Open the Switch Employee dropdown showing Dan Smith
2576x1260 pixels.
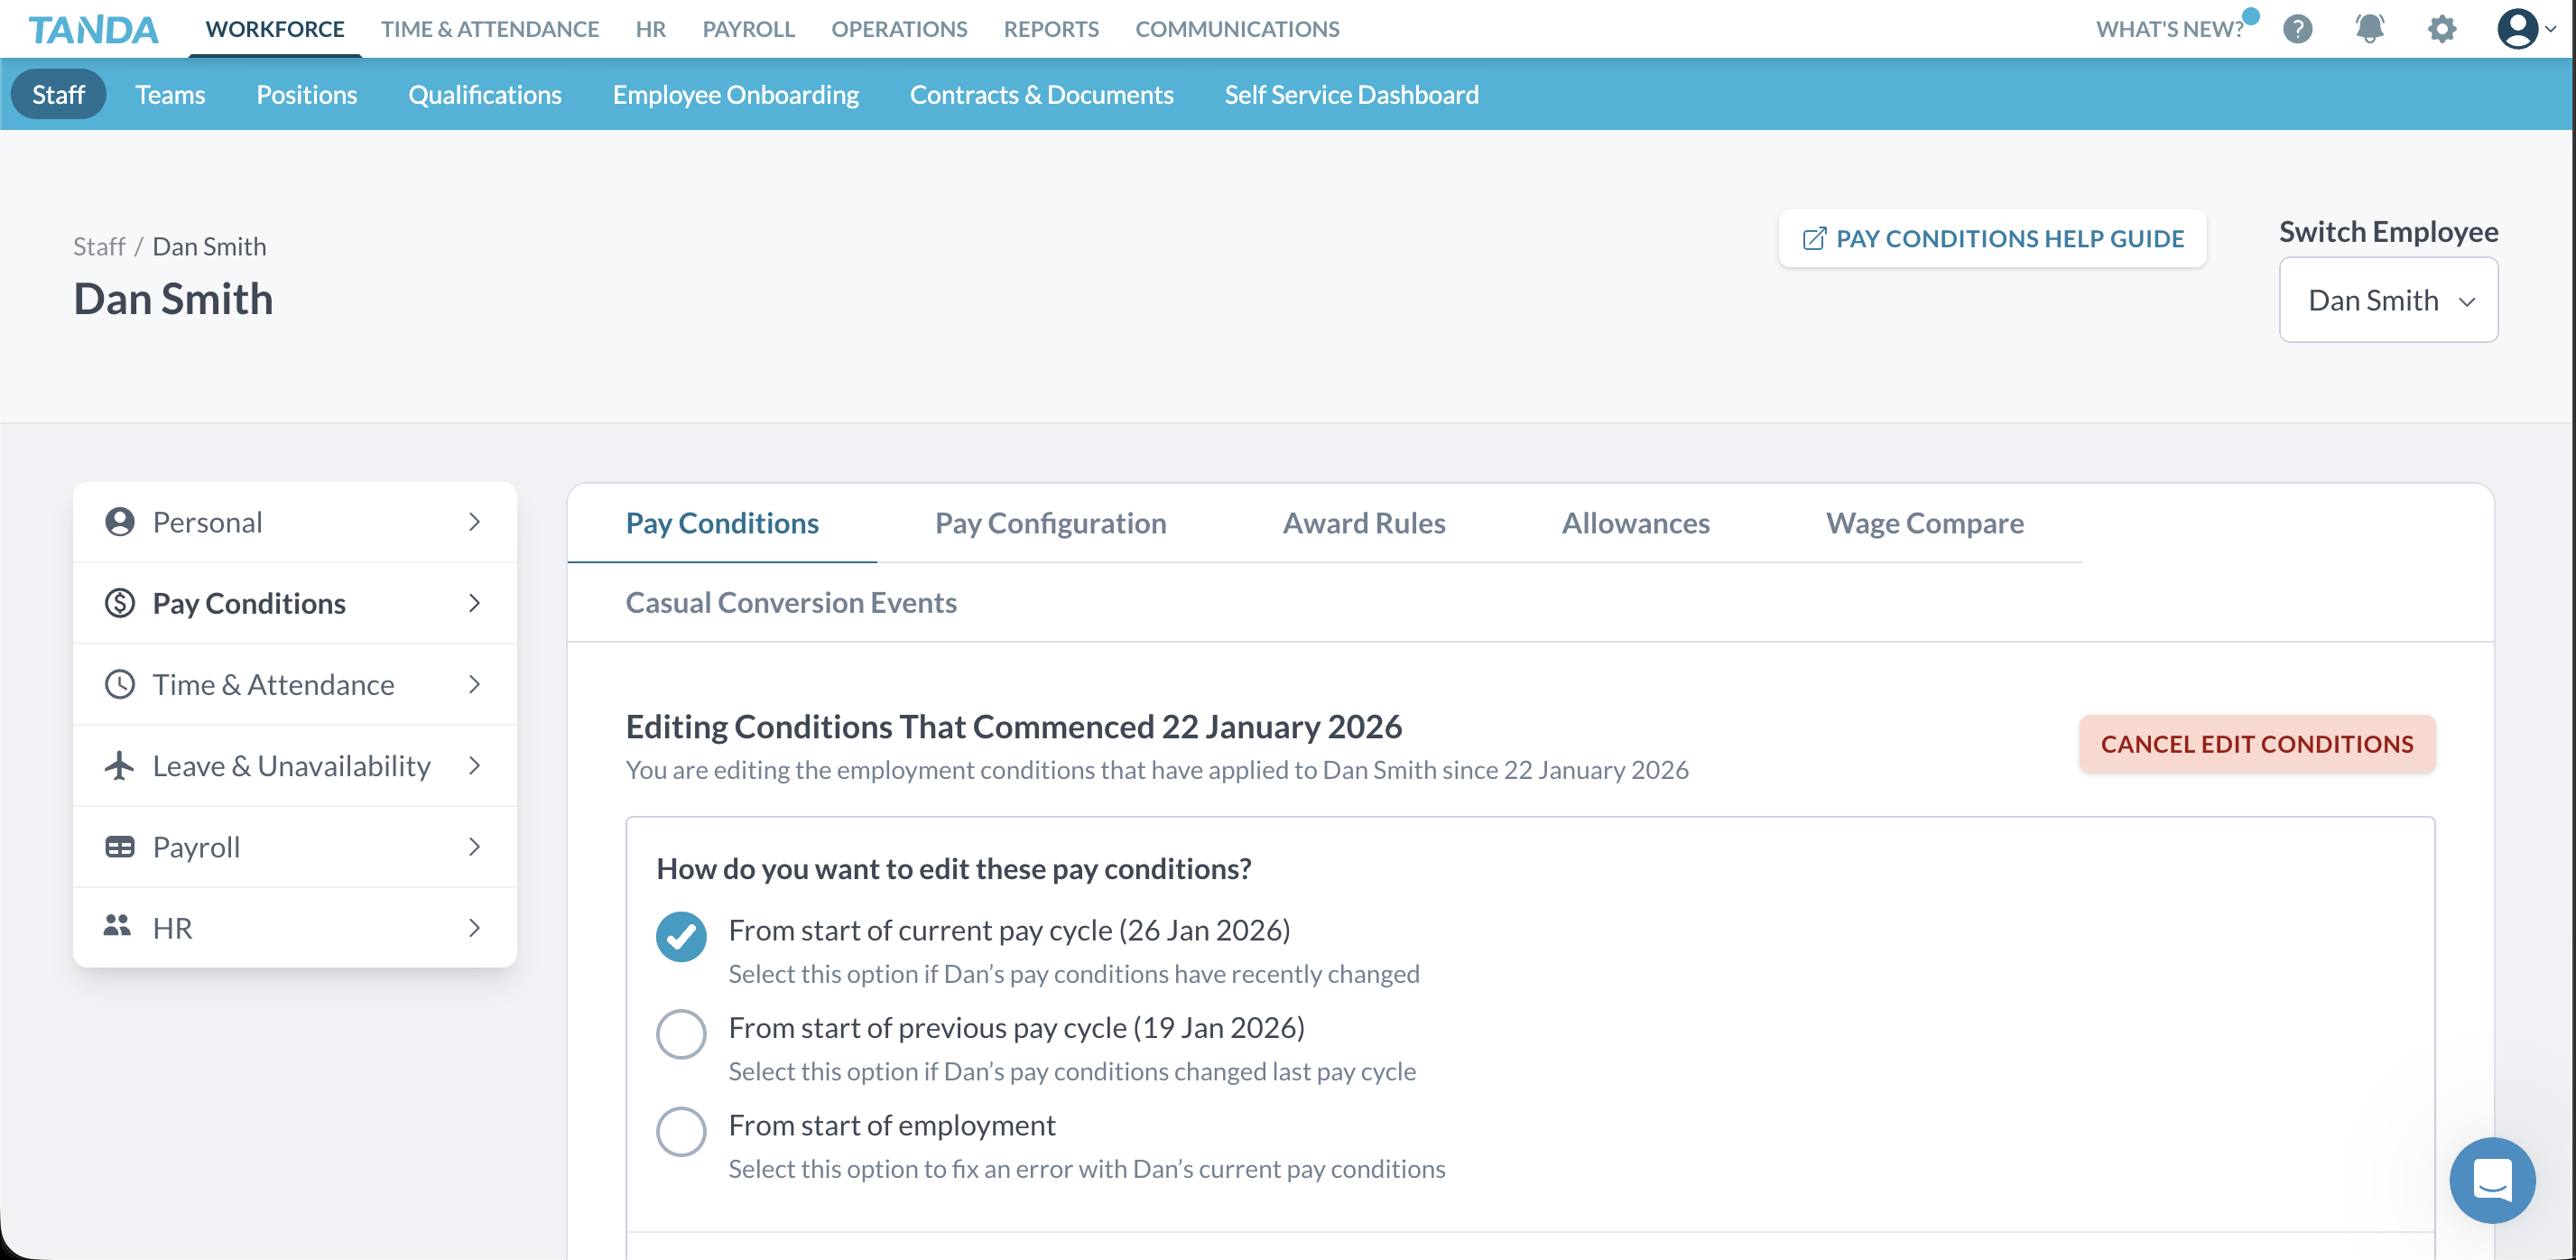point(2388,299)
